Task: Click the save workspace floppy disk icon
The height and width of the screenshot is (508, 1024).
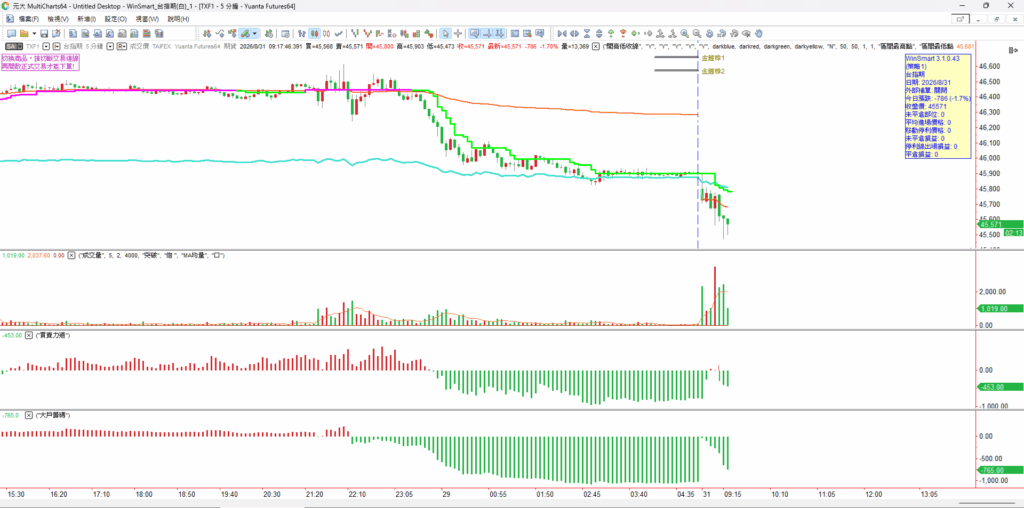Action: pyautogui.click(x=44, y=33)
